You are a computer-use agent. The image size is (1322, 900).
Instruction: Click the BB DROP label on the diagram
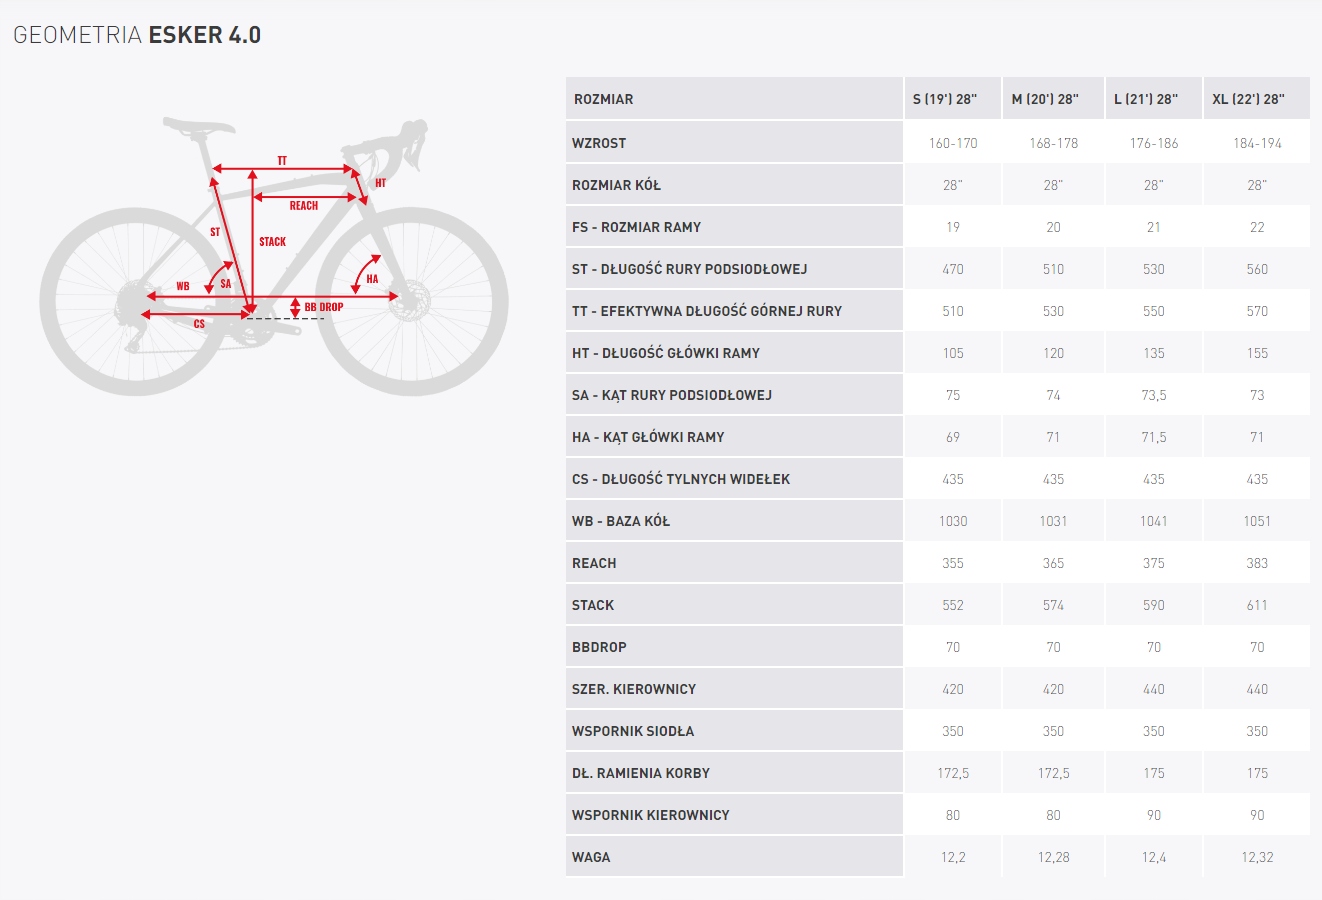(324, 307)
